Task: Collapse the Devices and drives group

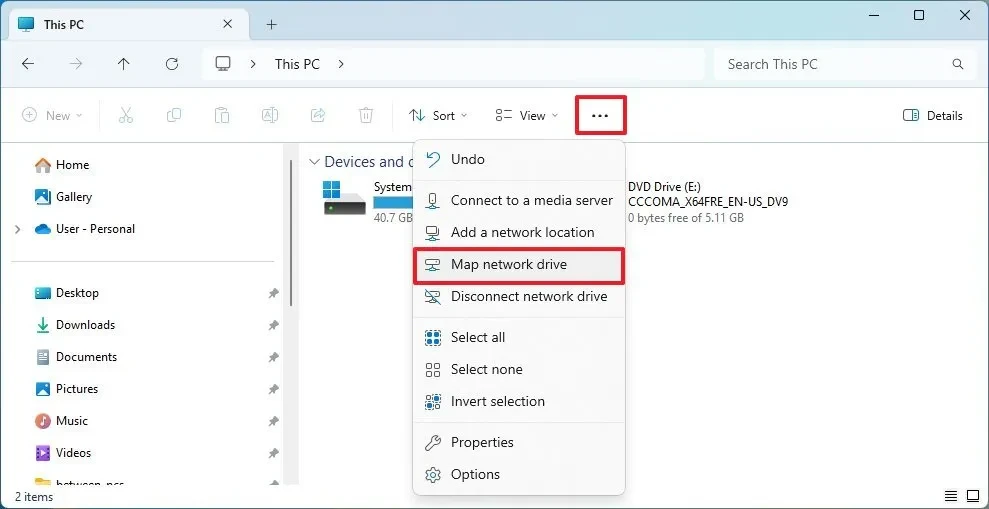Action: click(315, 162)
